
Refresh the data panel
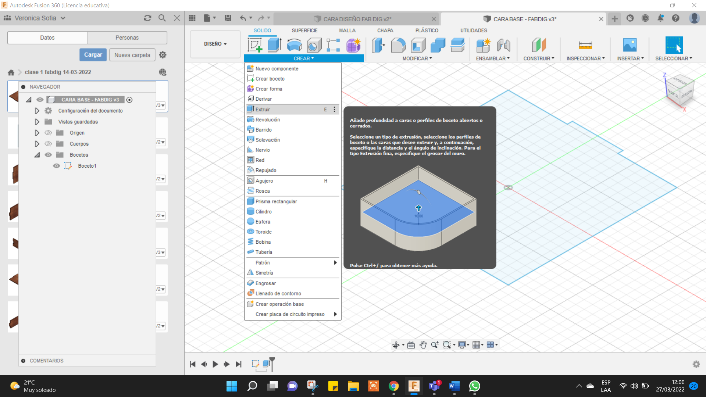tap(147, 18)
